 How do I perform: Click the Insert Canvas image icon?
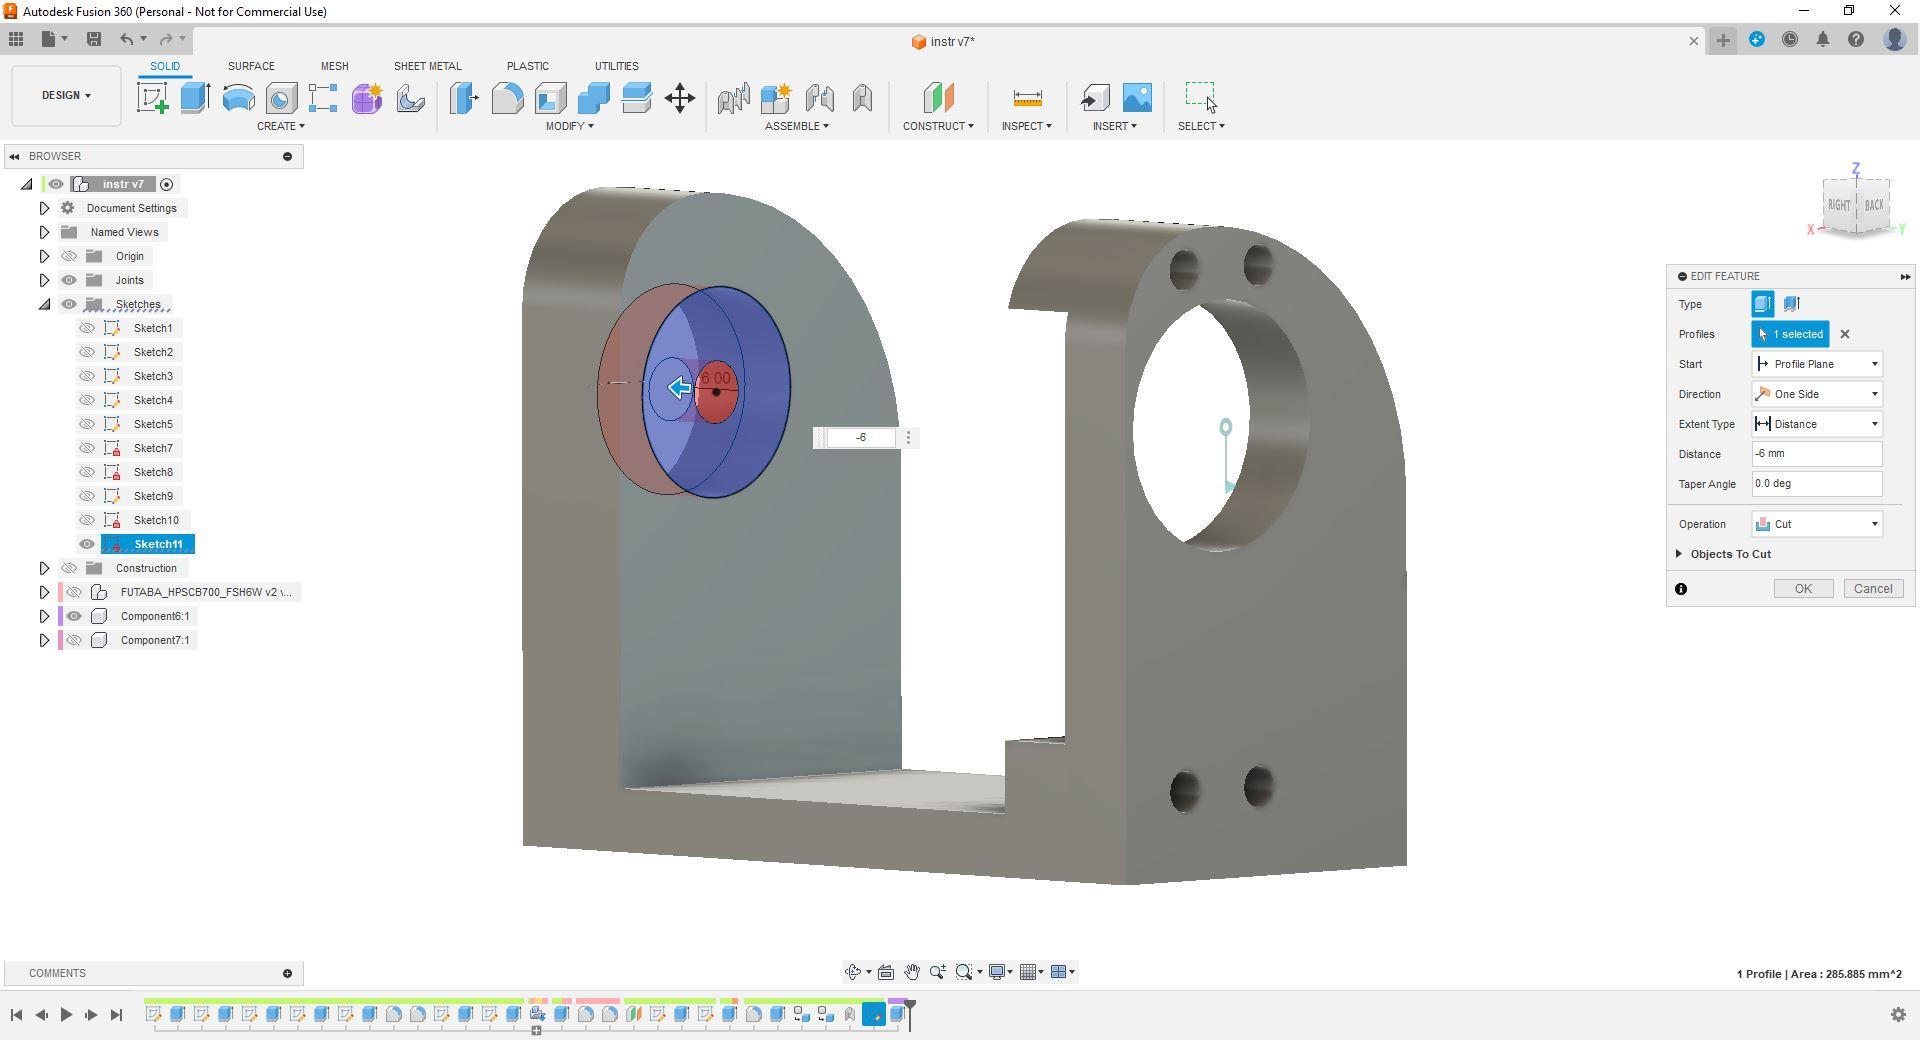coord(1137,98)
